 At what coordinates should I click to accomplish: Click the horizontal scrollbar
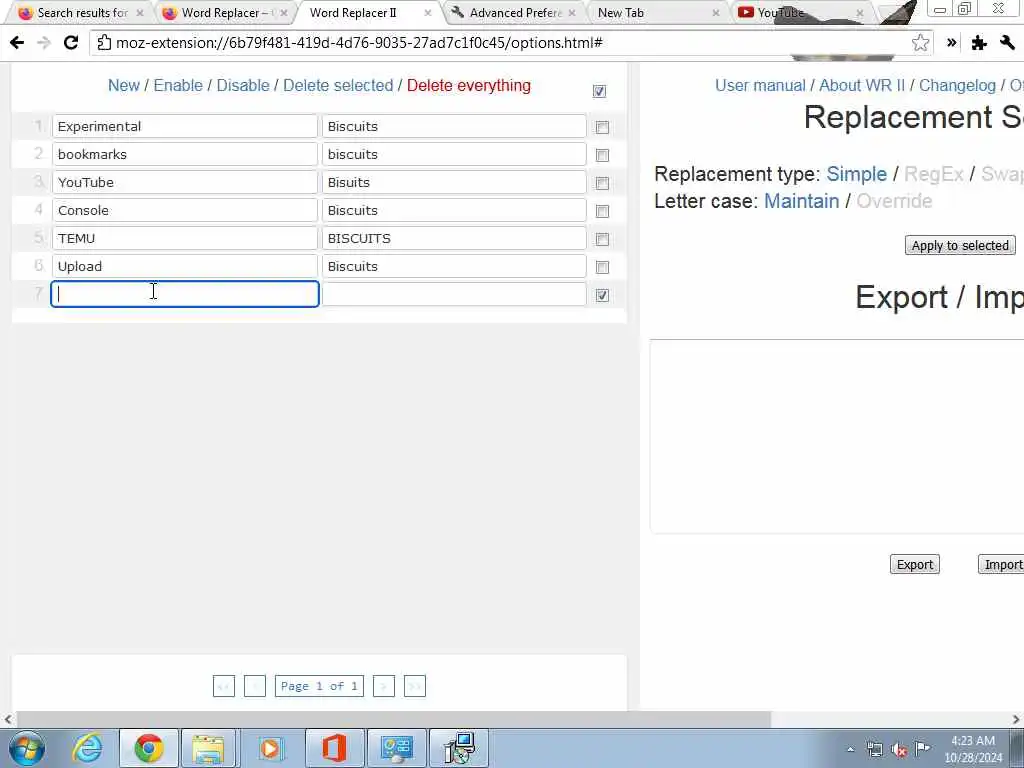tap(393, 720)
